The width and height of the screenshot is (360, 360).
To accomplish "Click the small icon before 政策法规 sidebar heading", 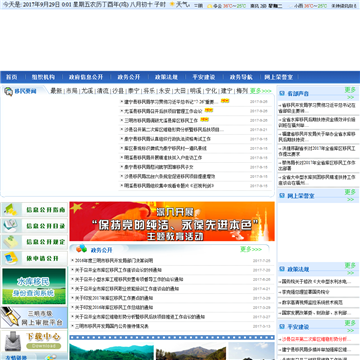I will coord(282,269).
